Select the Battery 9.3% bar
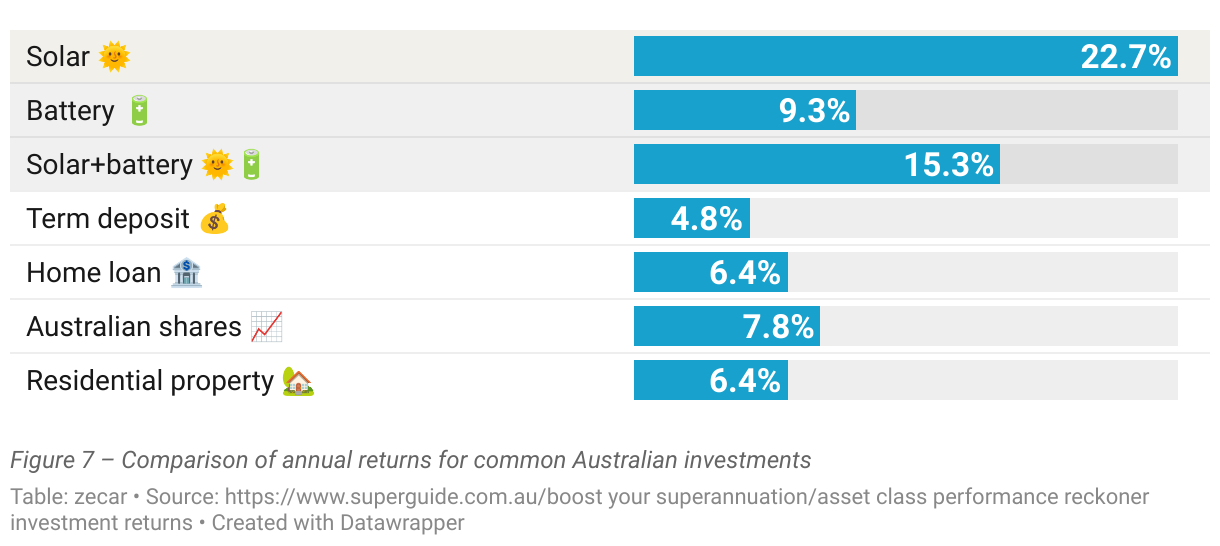 (745, 110)
